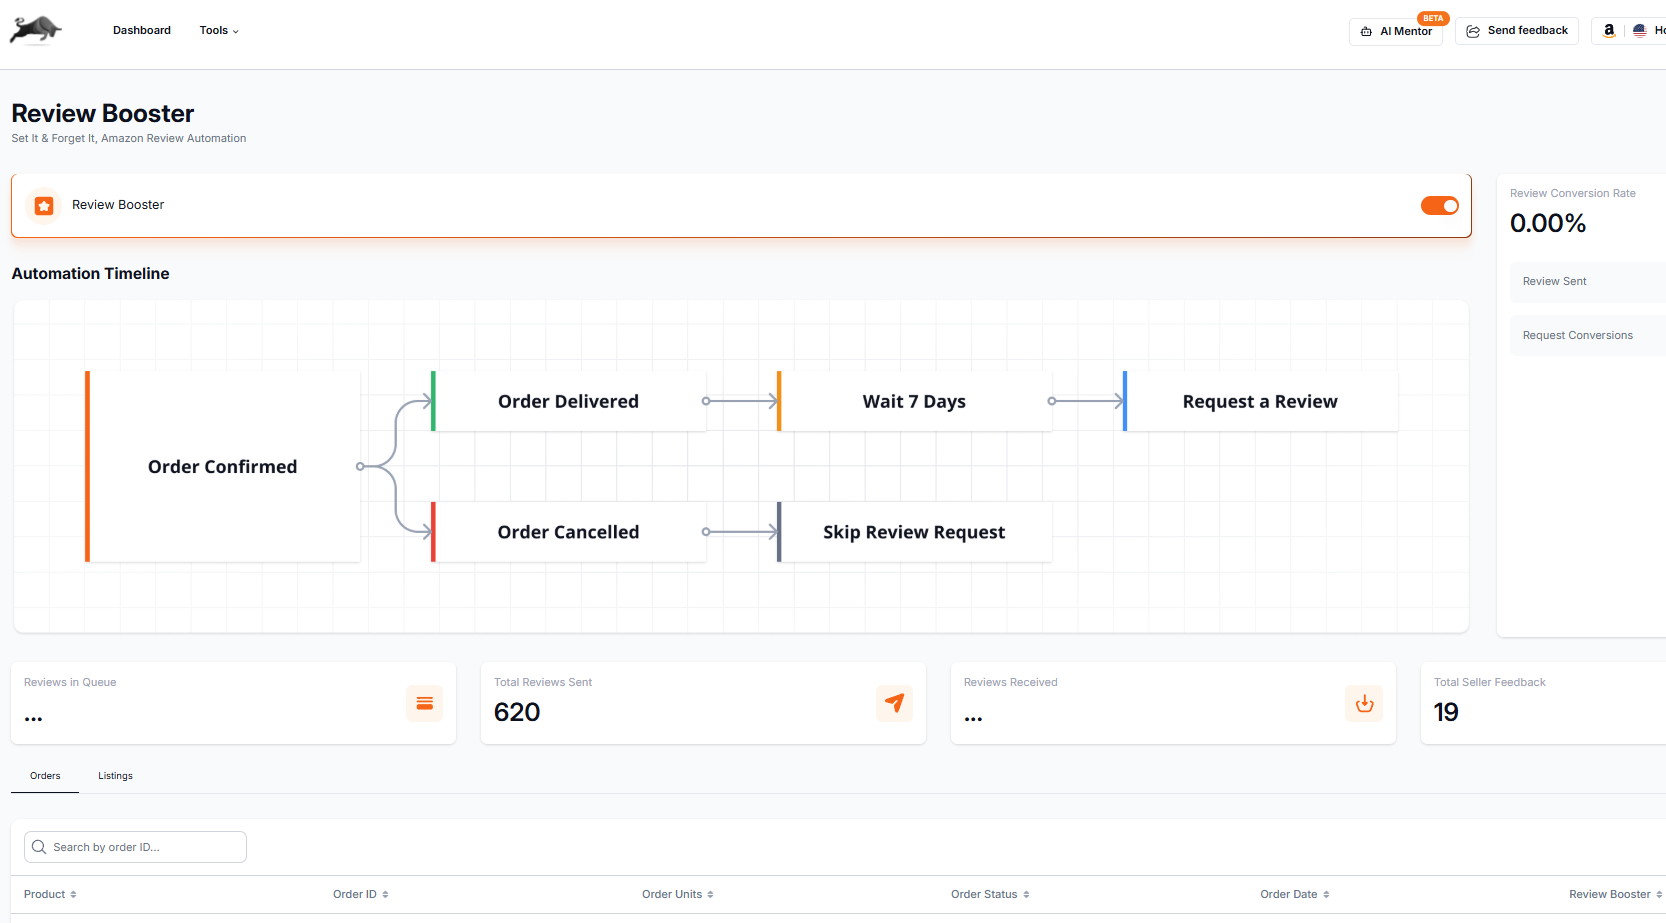This screenshot has height=923, width=1666.
Task: Click the Review Conversion Rate label
Action: point(1573,193)
